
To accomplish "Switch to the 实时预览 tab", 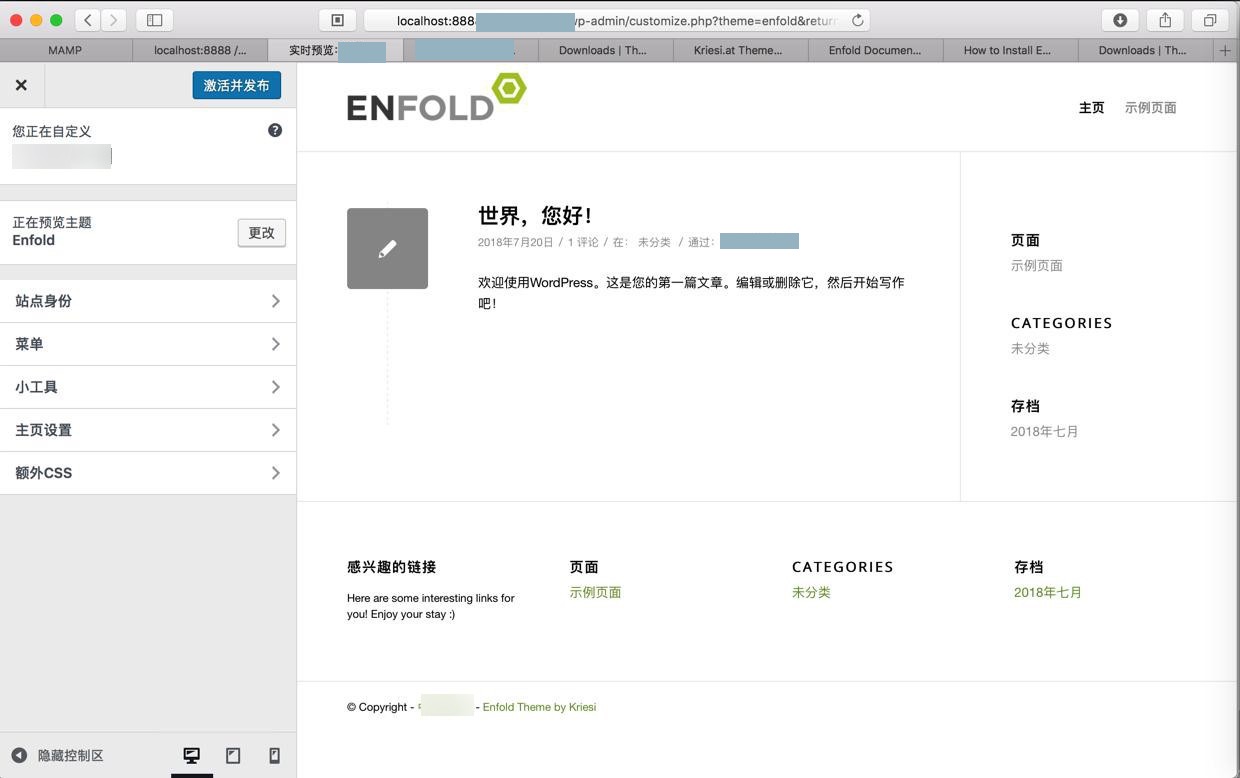I will [x=335, y=50].
